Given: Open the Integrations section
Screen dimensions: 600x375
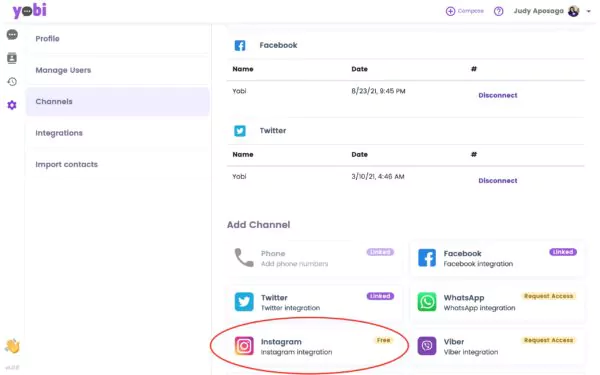Looking at the screenshot, I should [x=117, y=133].
